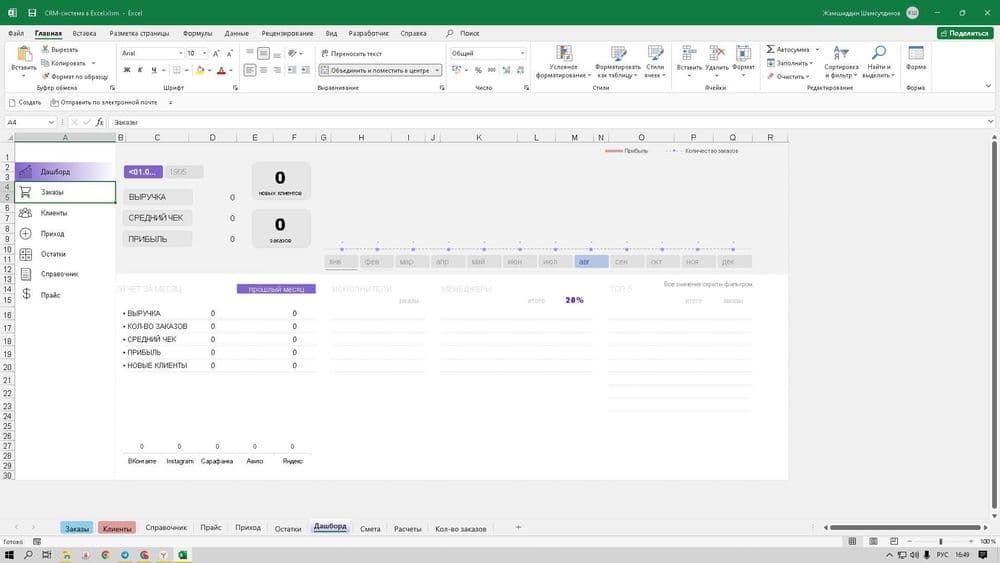Open Excel from the Windows taskbar
This screenshot has width=1000, height=563.
(182, 555)
